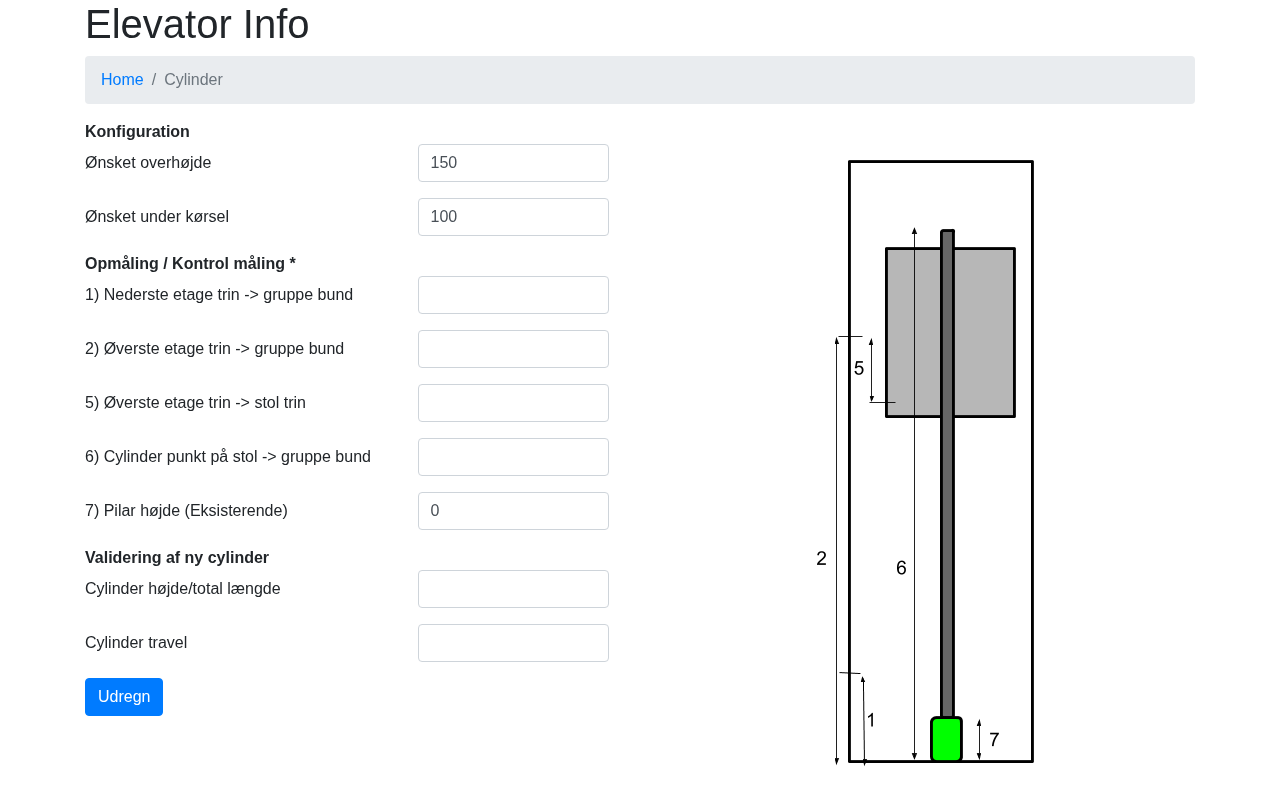Click the Udregn button
1280x800 pixels.
coord(124,697)
